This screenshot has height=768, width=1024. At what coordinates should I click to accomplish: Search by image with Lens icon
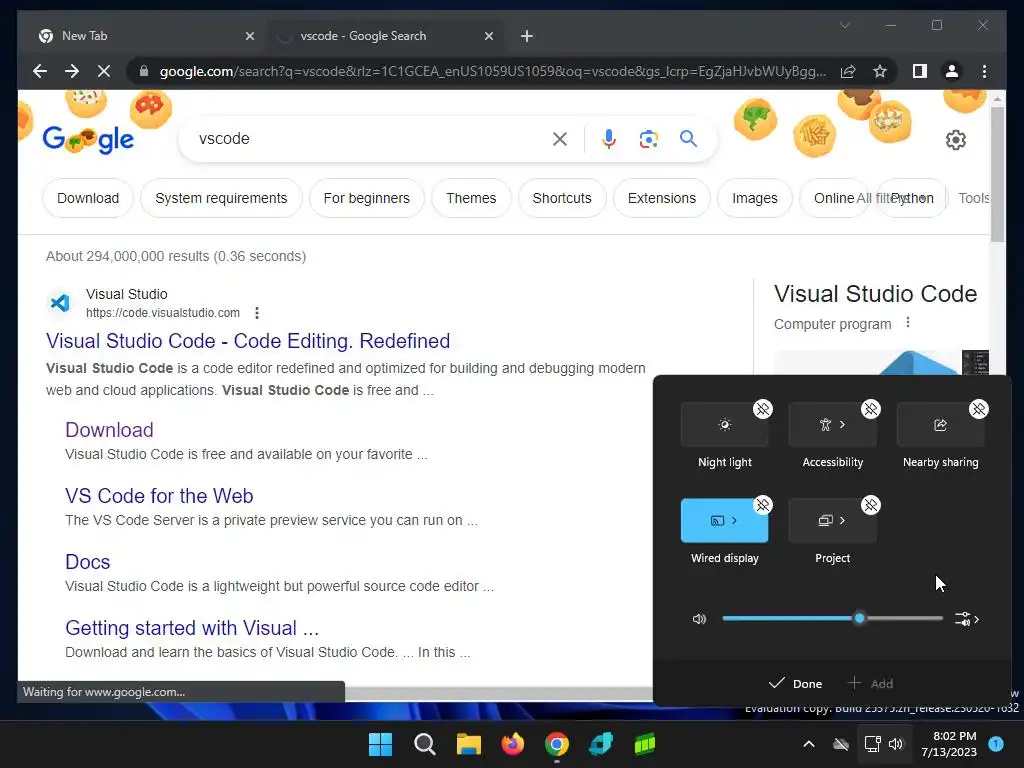(x=648, y=139)
